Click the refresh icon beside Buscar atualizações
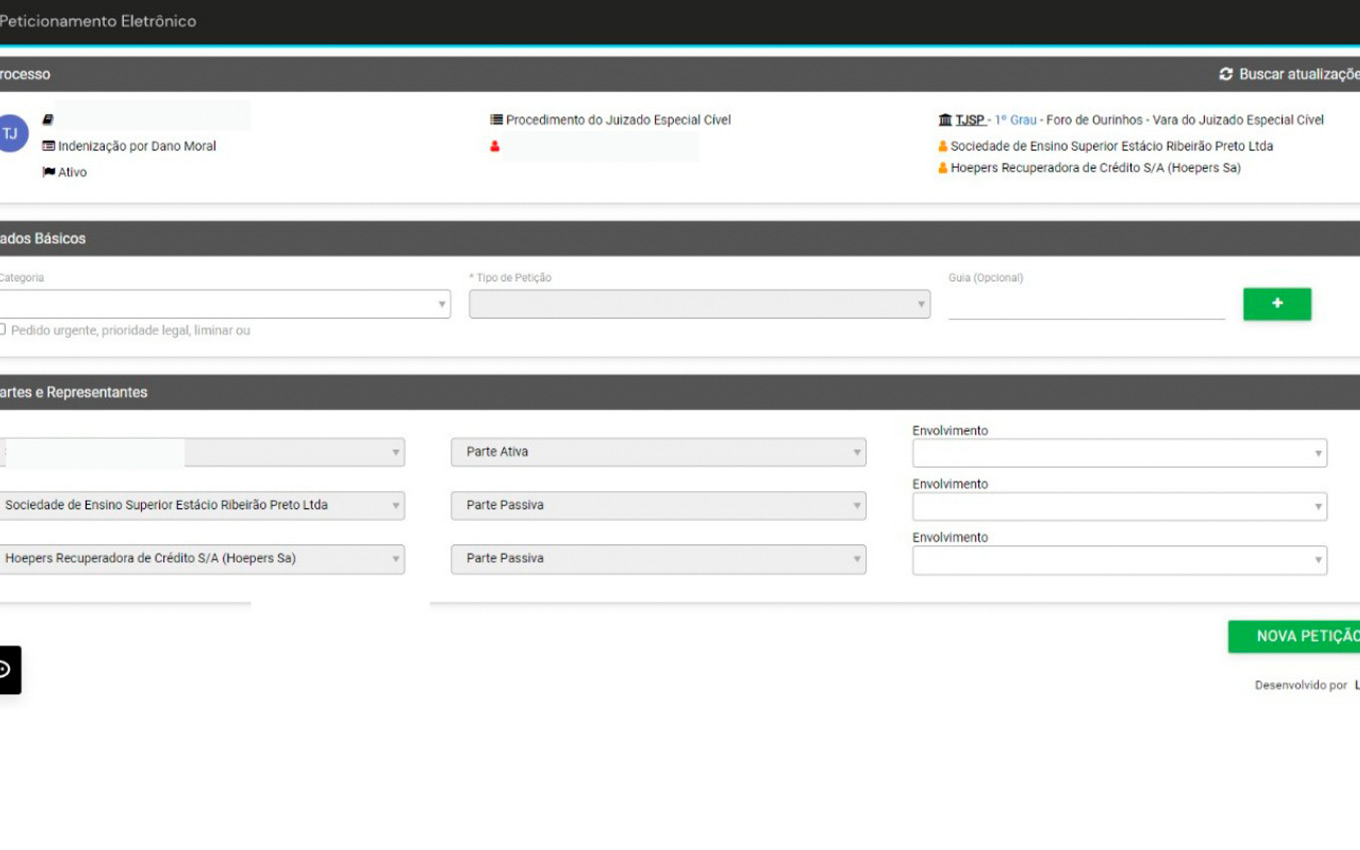Image resolution: width=1360 pixels, height=850 pixels. [1226, 74]
